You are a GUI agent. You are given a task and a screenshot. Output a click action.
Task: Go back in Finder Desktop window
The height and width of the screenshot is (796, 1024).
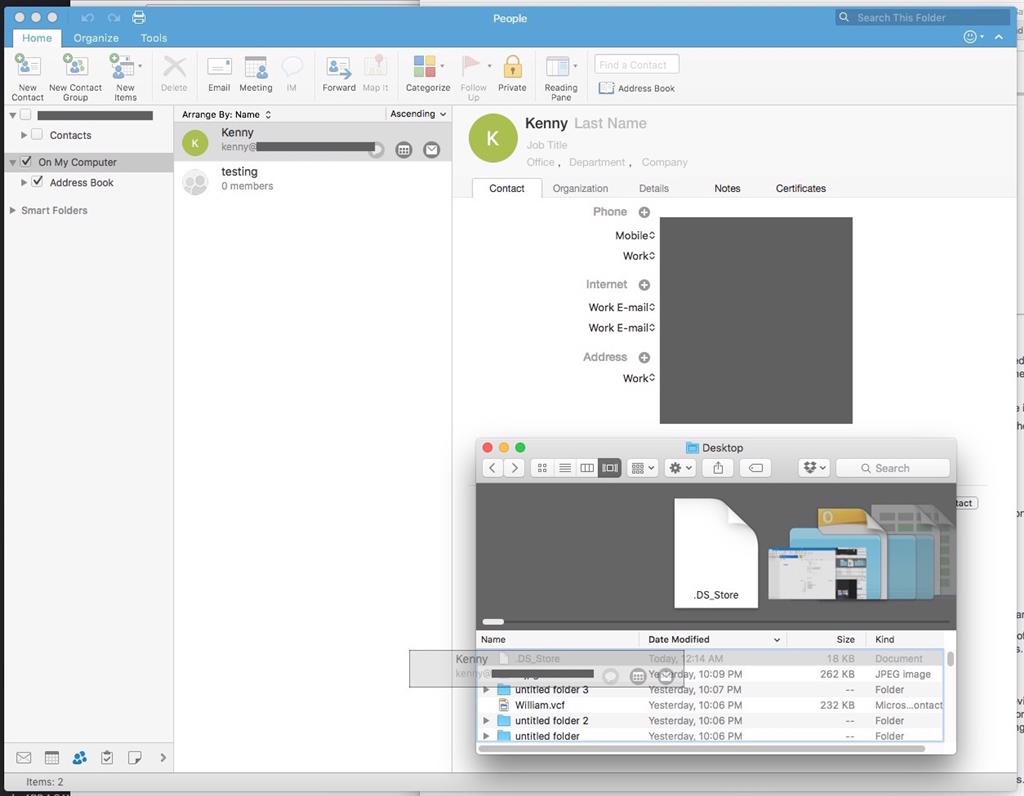coord(492,468)
